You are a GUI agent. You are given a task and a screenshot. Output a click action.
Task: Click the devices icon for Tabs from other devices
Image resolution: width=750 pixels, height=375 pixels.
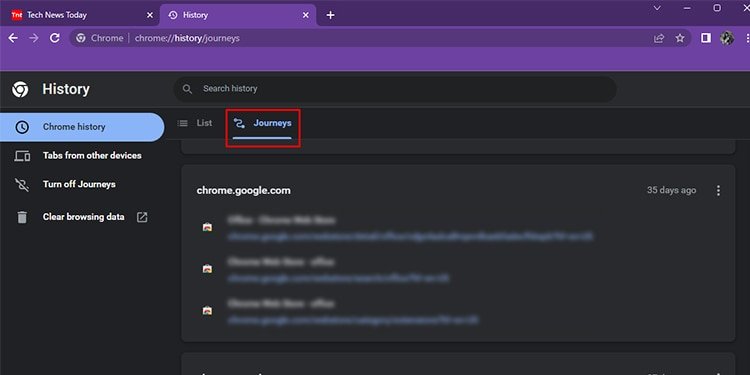coord(22,156)
